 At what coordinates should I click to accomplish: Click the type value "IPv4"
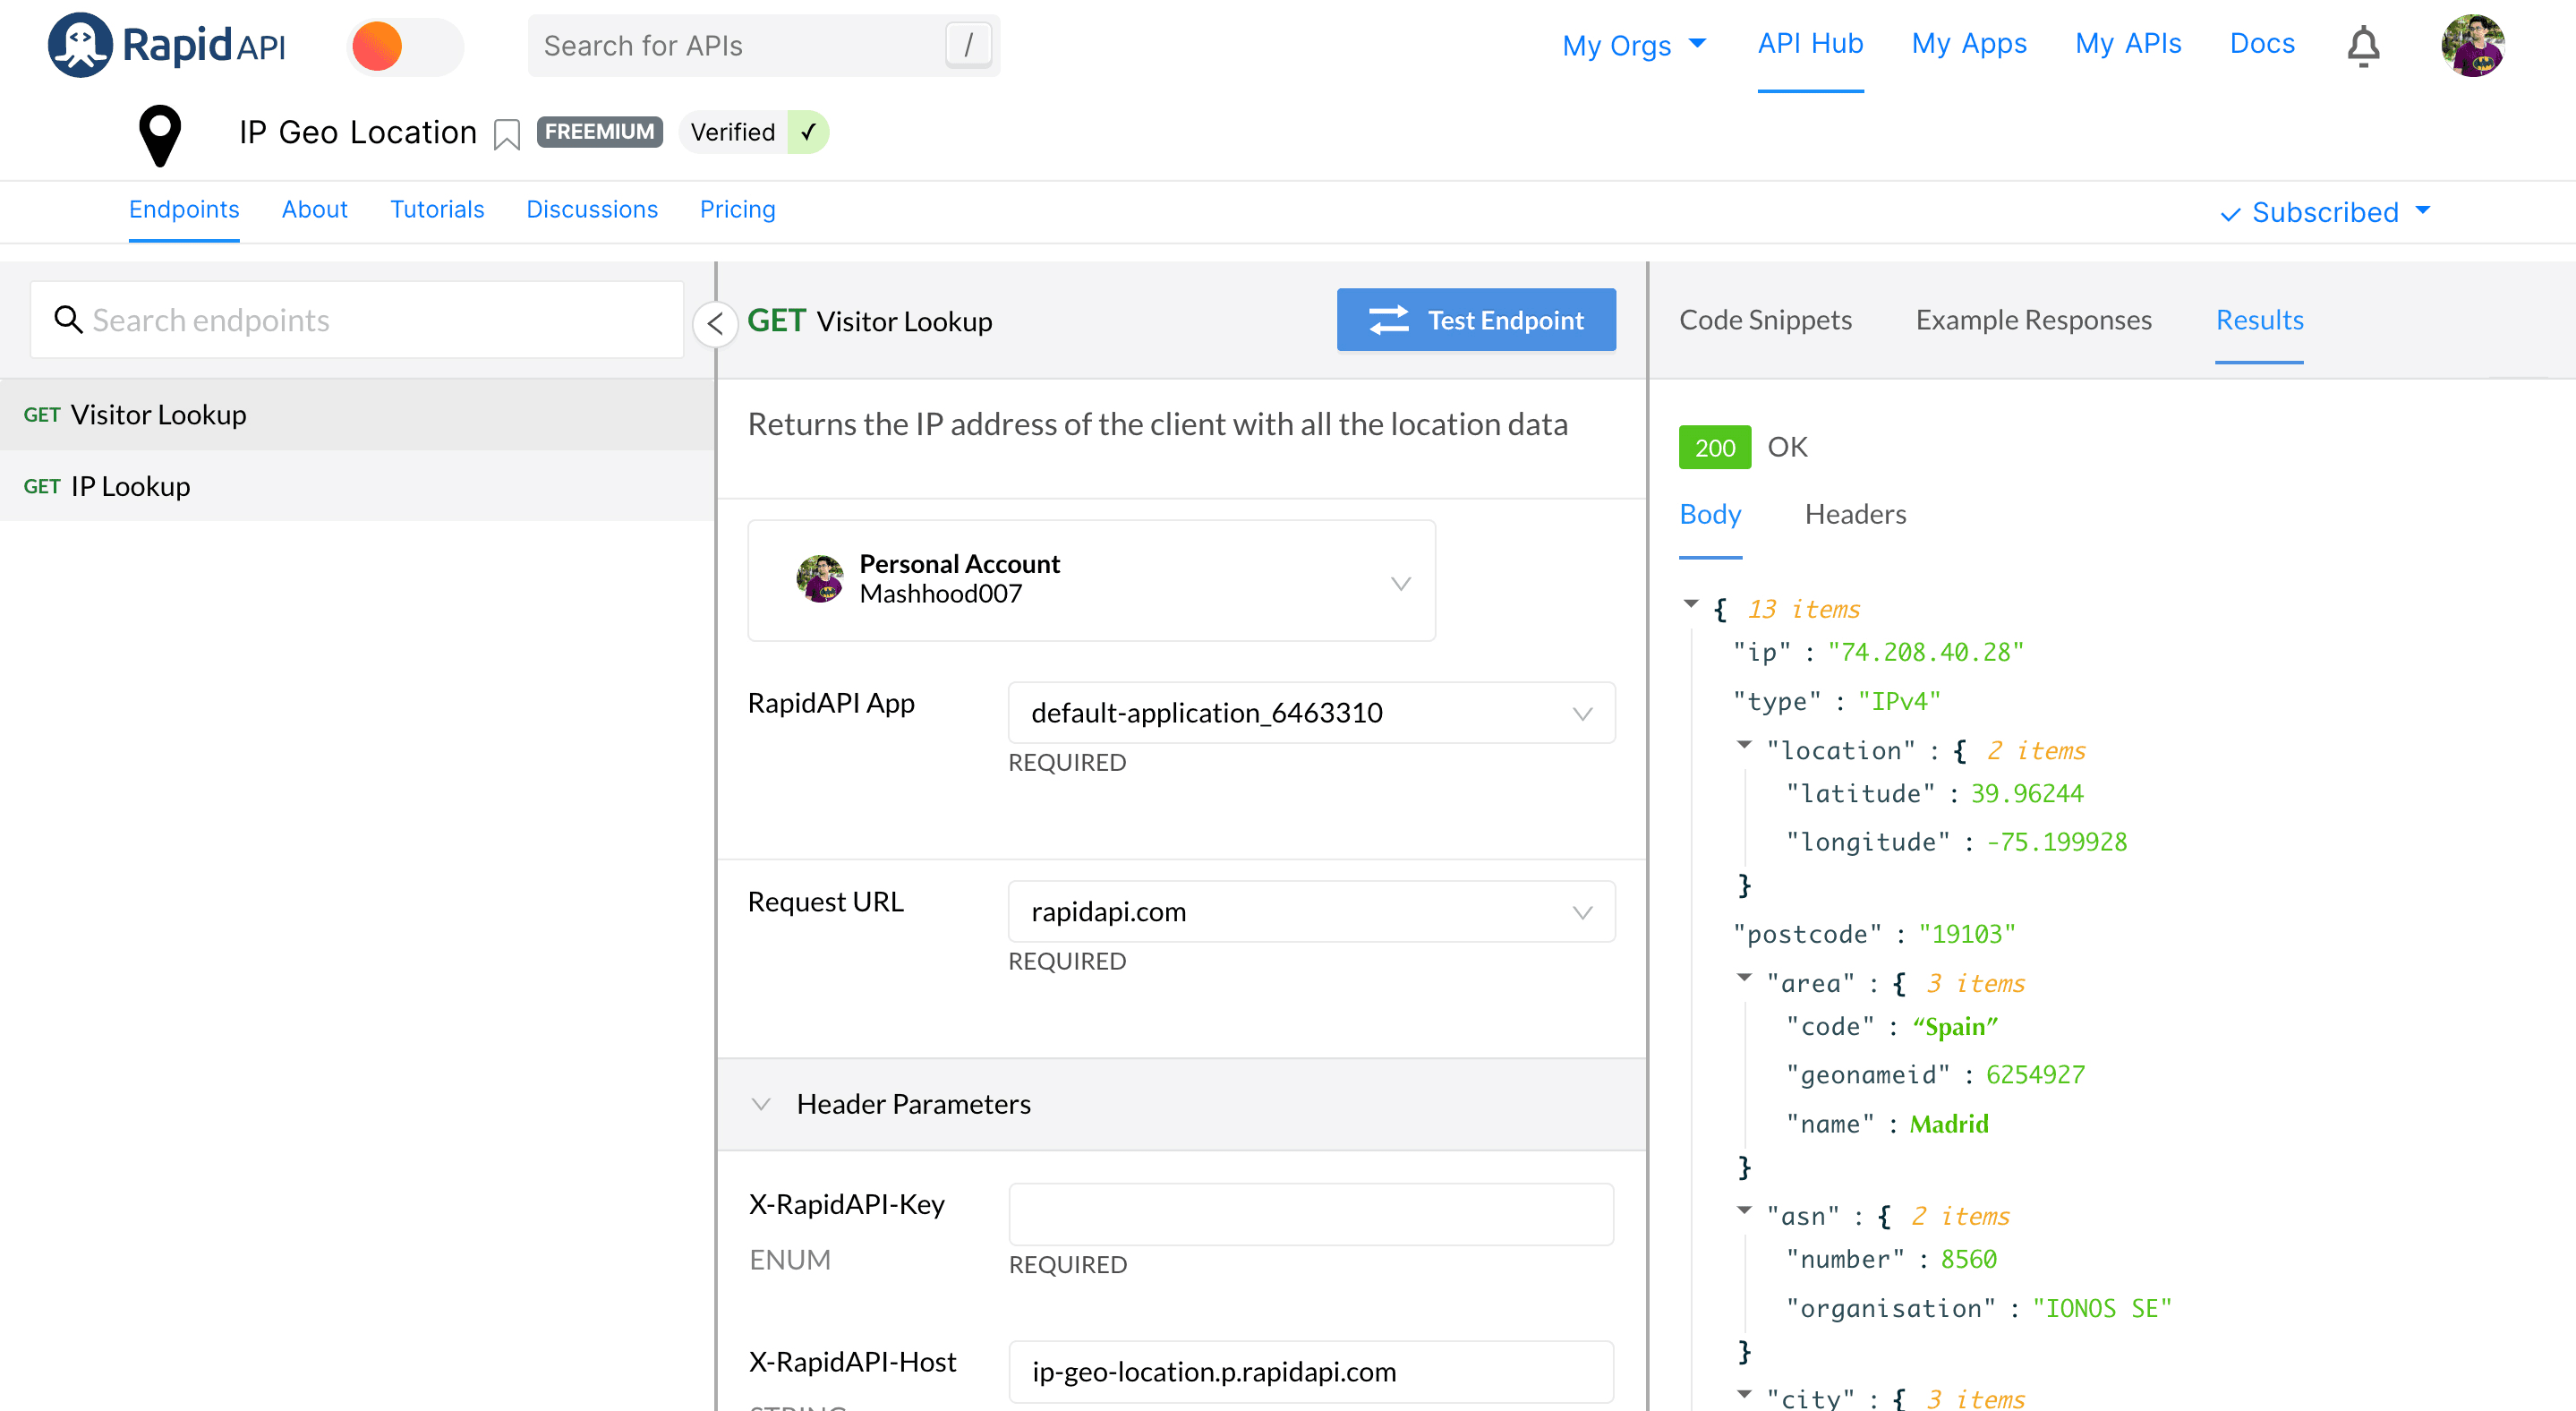[x=1899, y=701]
